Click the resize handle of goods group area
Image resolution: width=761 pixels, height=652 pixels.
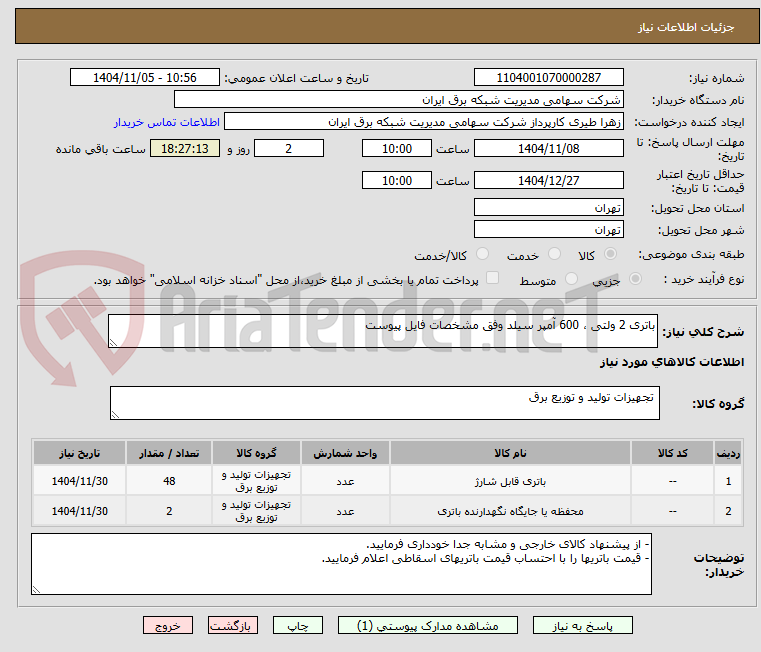[115, 414]
